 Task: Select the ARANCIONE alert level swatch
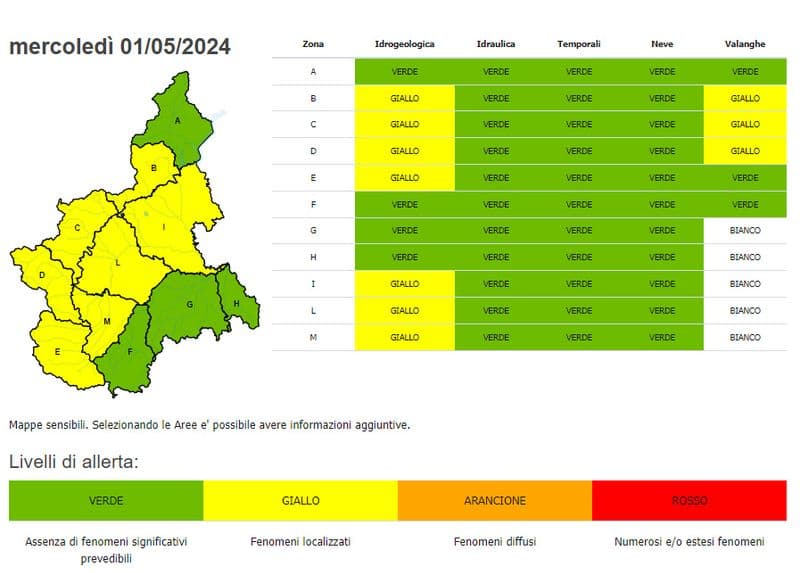(x=494, y=500)
